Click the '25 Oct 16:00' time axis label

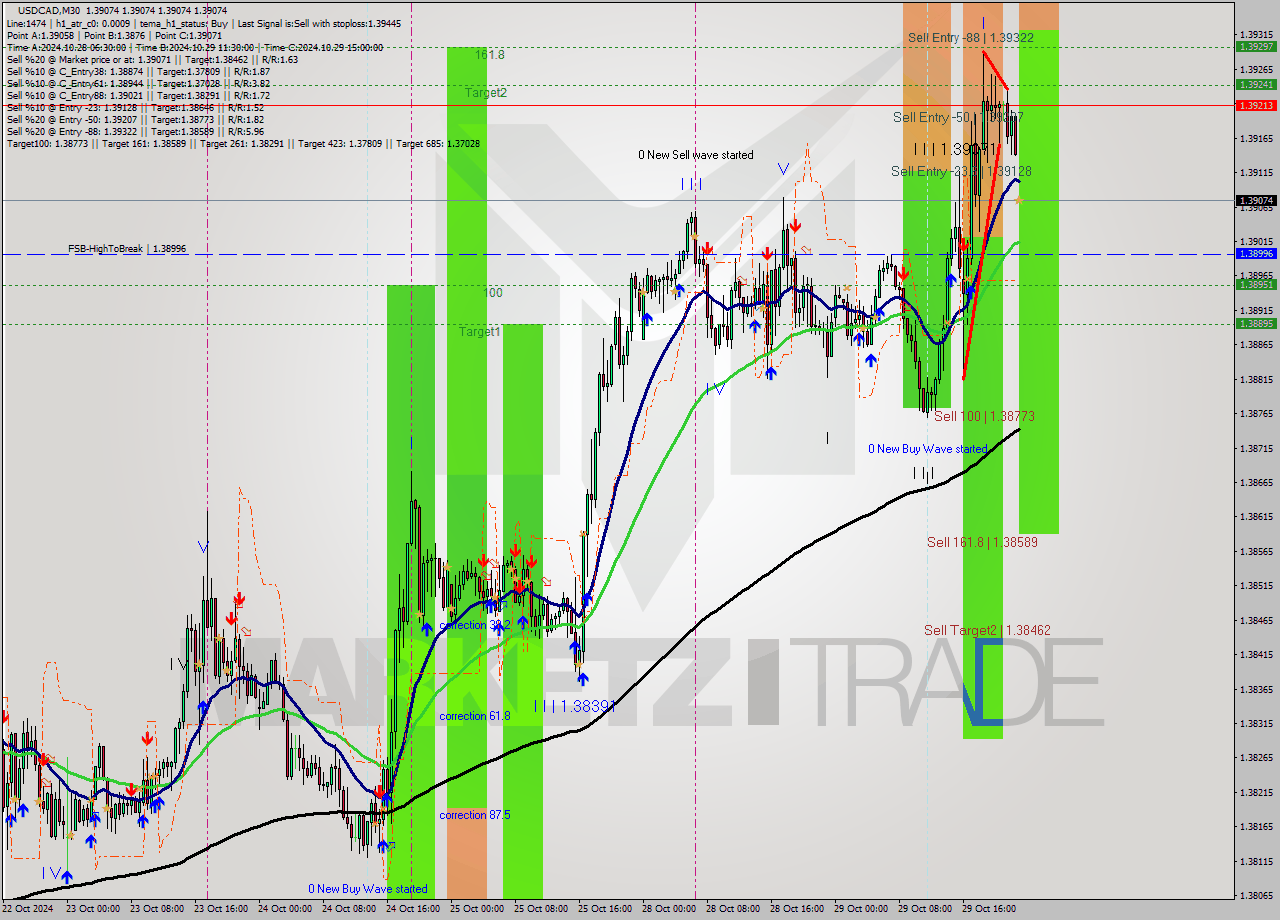point(606,909)
